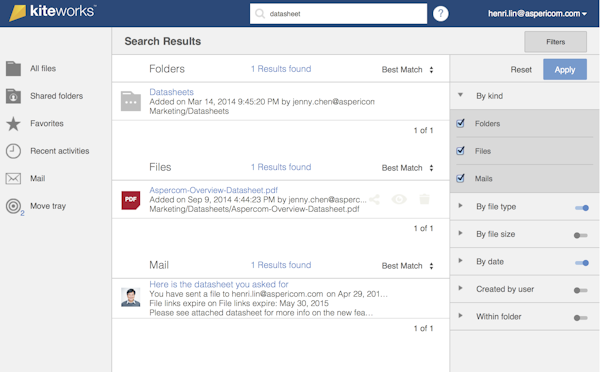Click the Move tray count badge 2

(22, 214)
